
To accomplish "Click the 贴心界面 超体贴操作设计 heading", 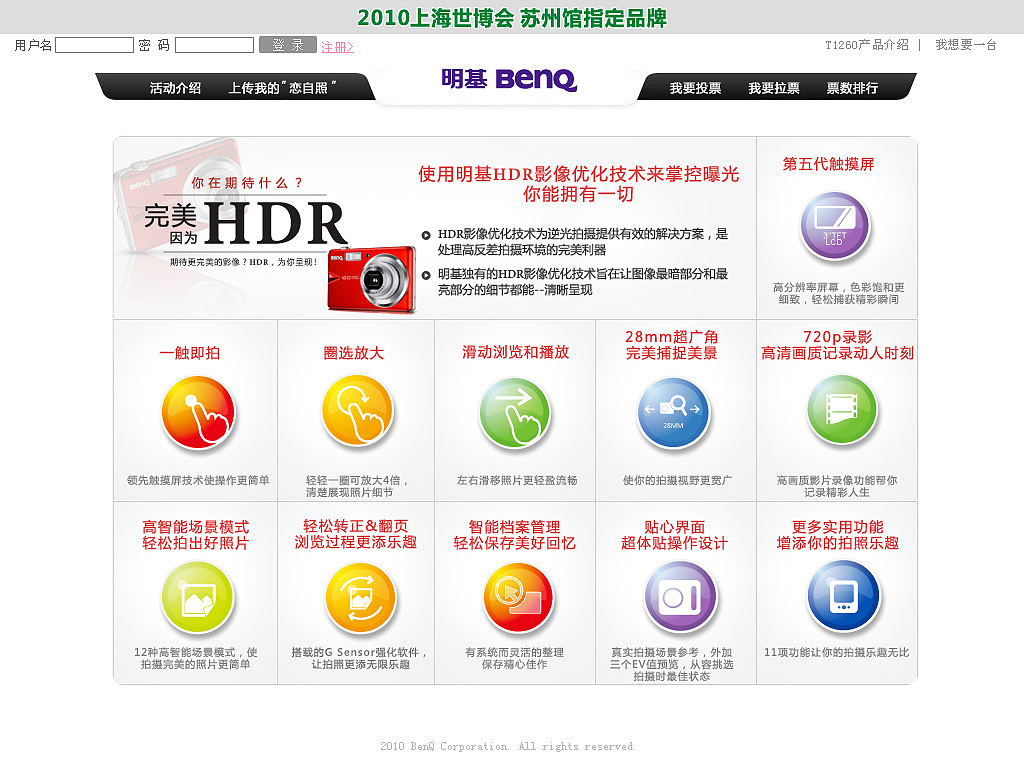I will 674,535.
